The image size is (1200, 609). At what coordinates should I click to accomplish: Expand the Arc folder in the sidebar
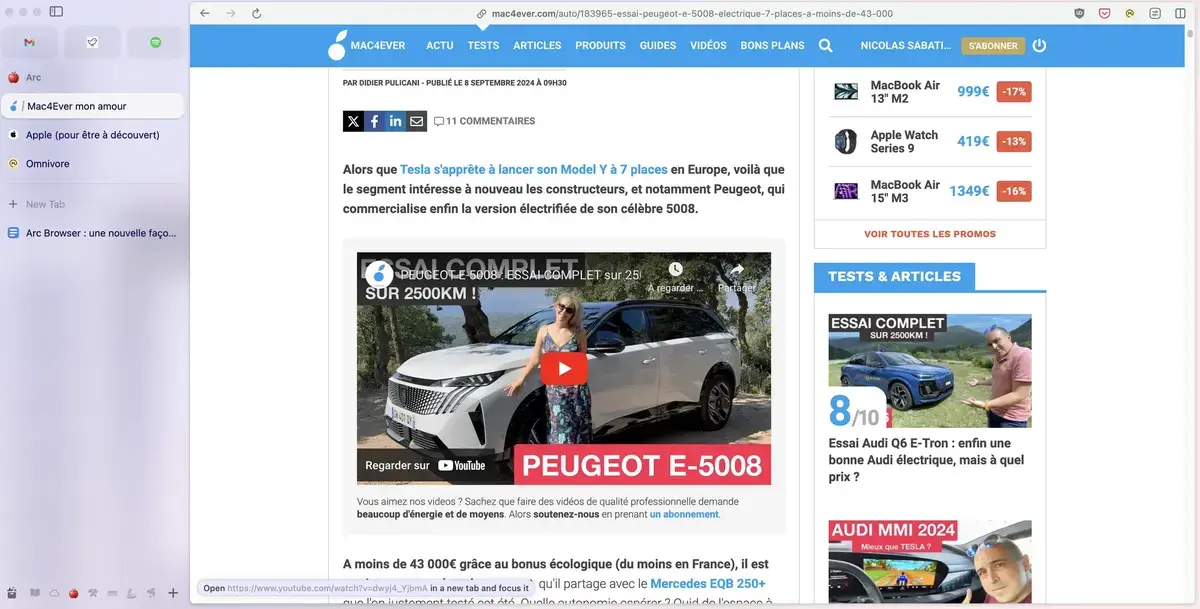pyautogui.click(x=33, y=76)
